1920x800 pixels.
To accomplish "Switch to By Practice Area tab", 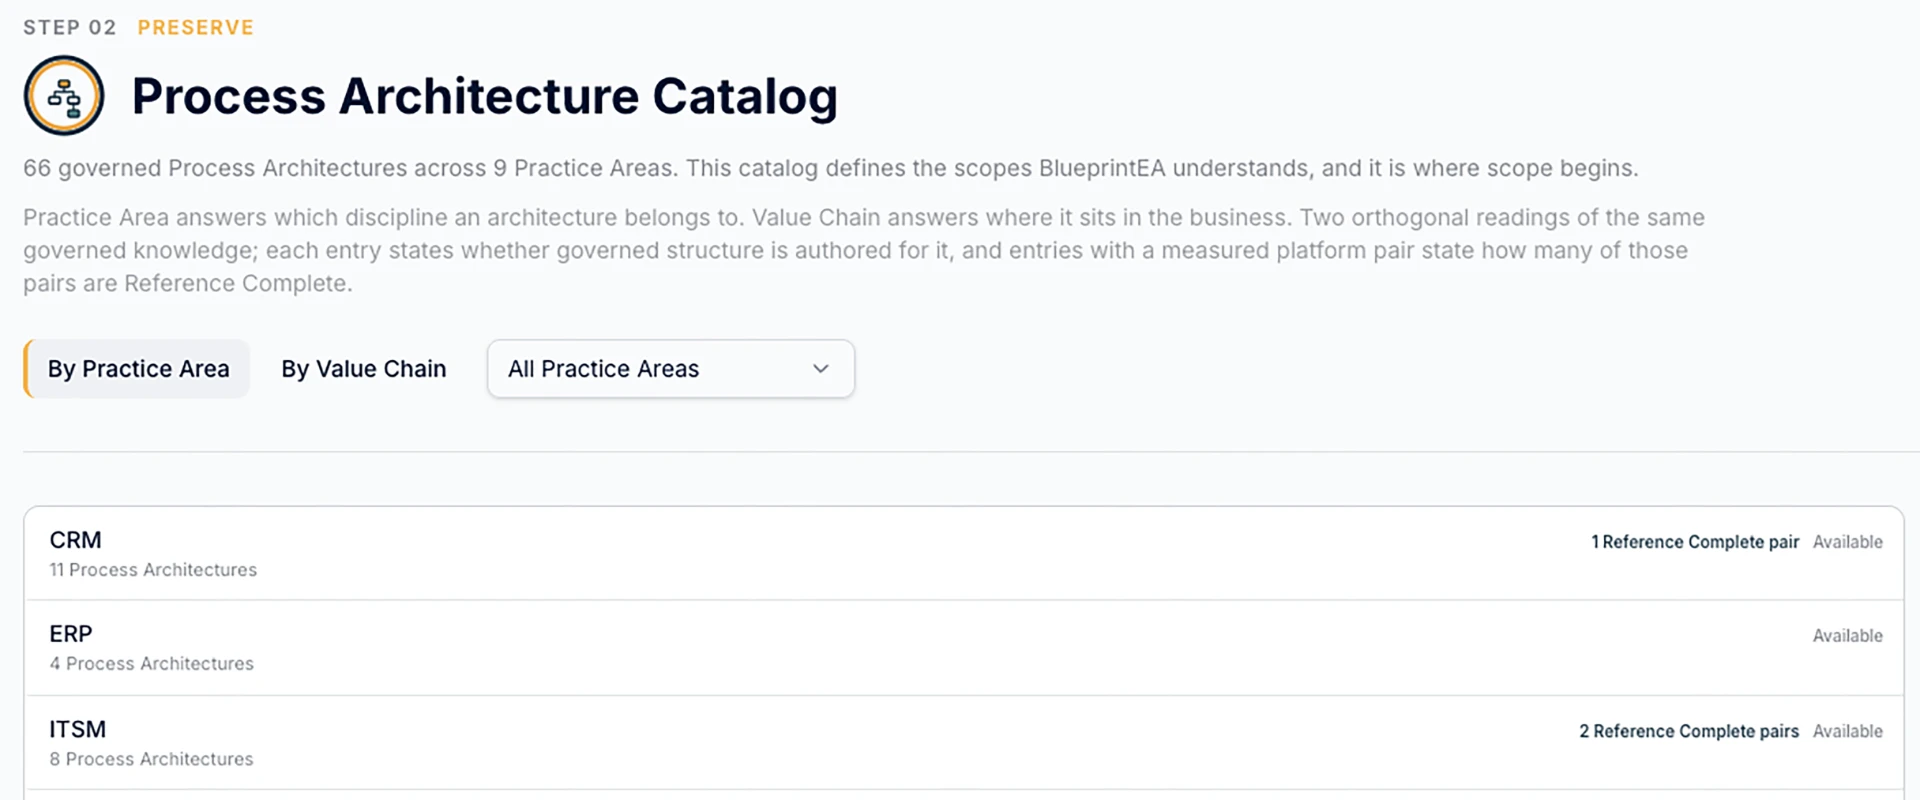I will (137, 369).
